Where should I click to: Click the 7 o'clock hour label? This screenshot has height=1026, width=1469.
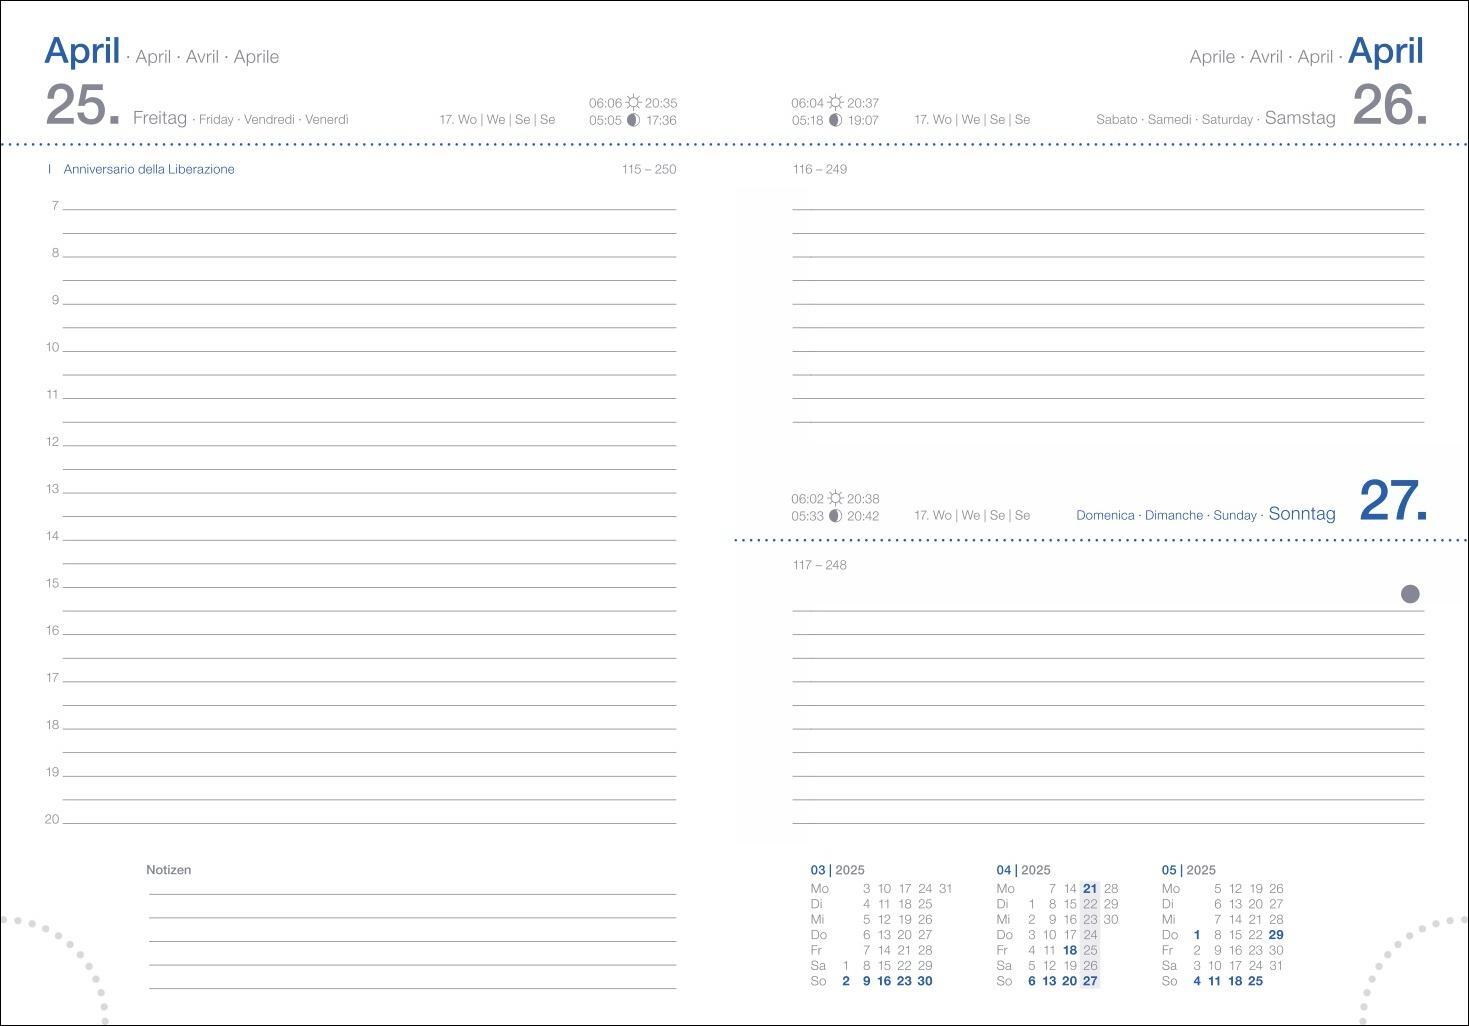point(55,206)
